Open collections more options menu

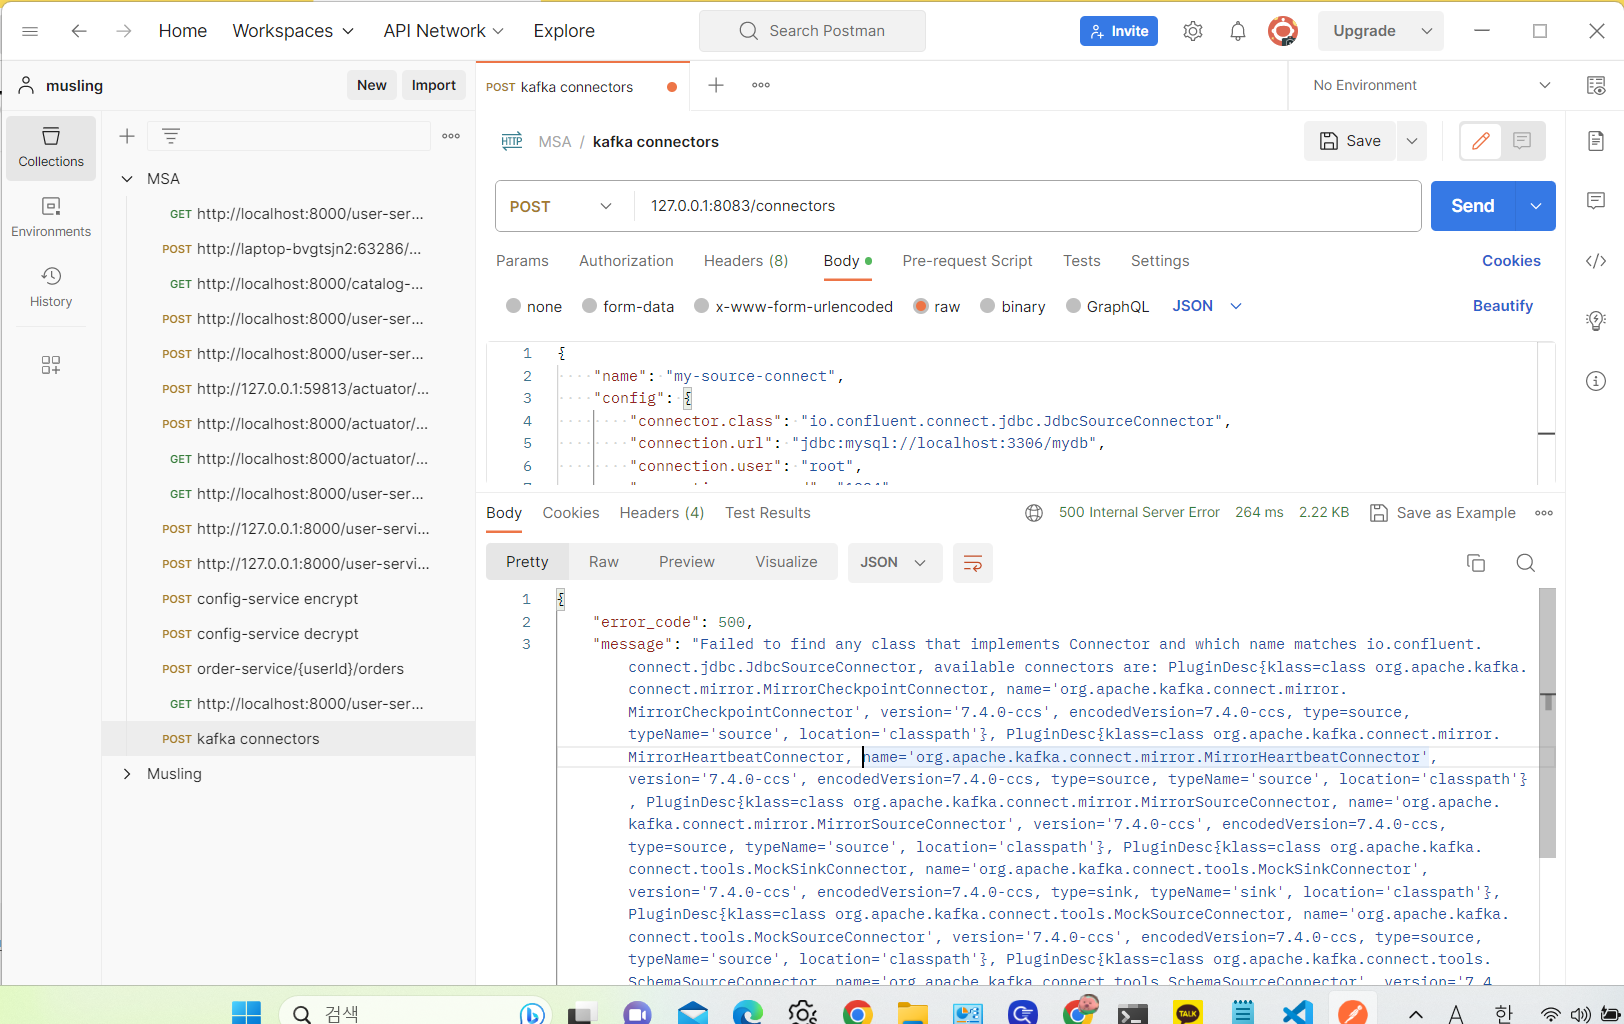coord(451,136)
